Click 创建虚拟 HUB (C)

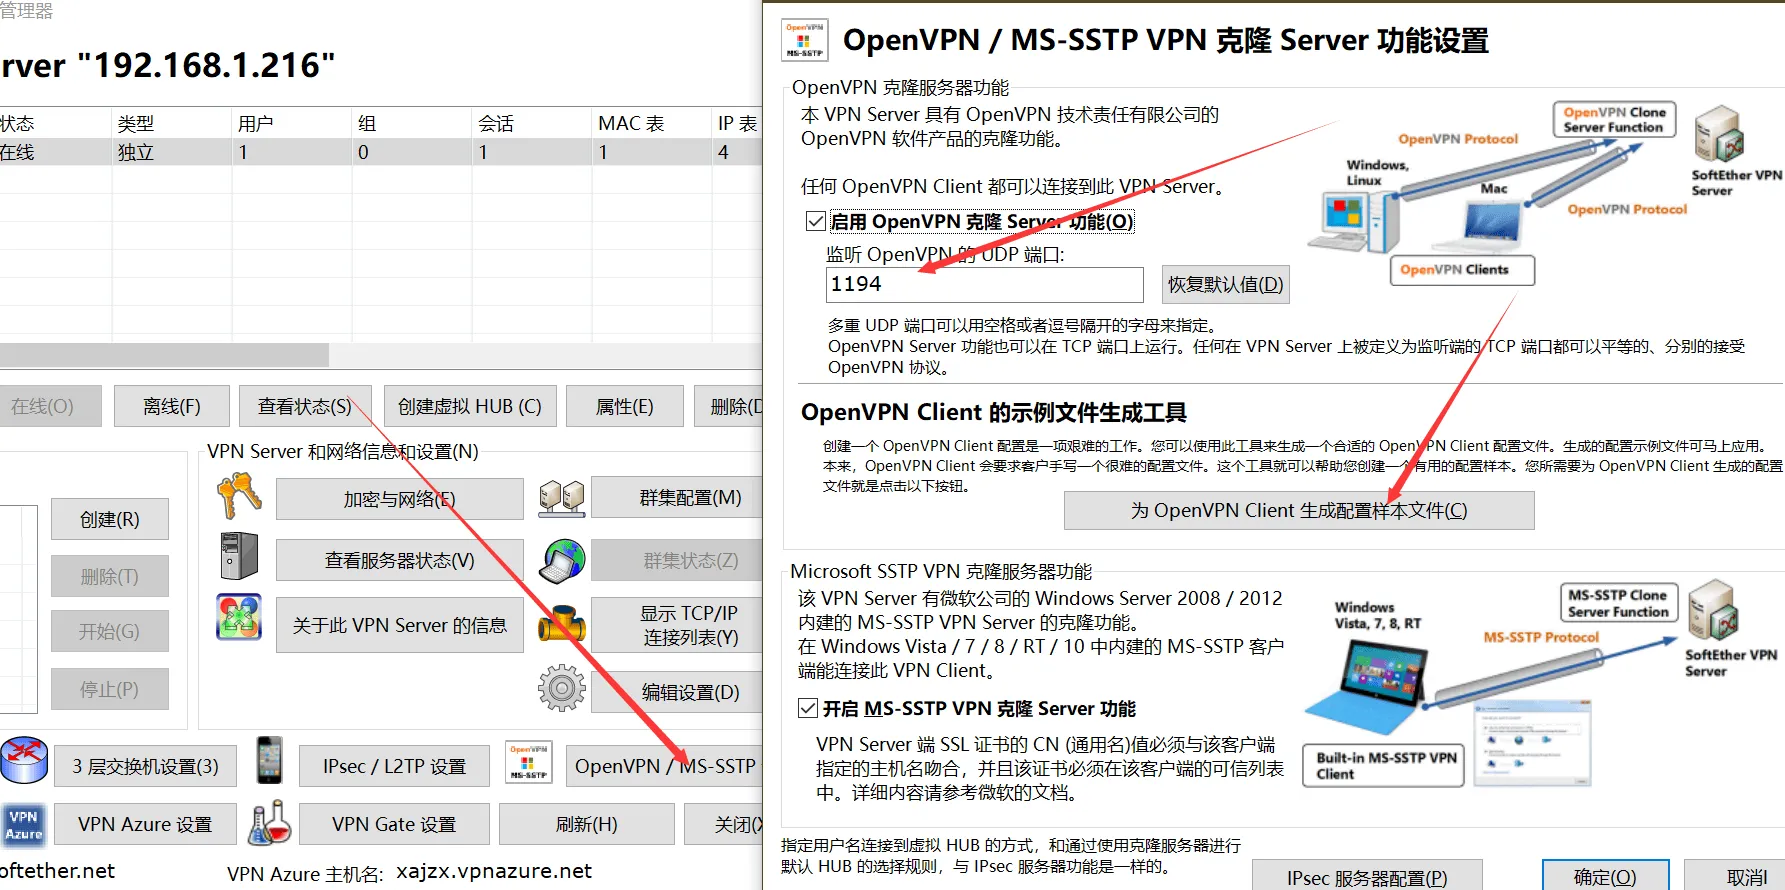pyautogui.click(x=469, y=406)
